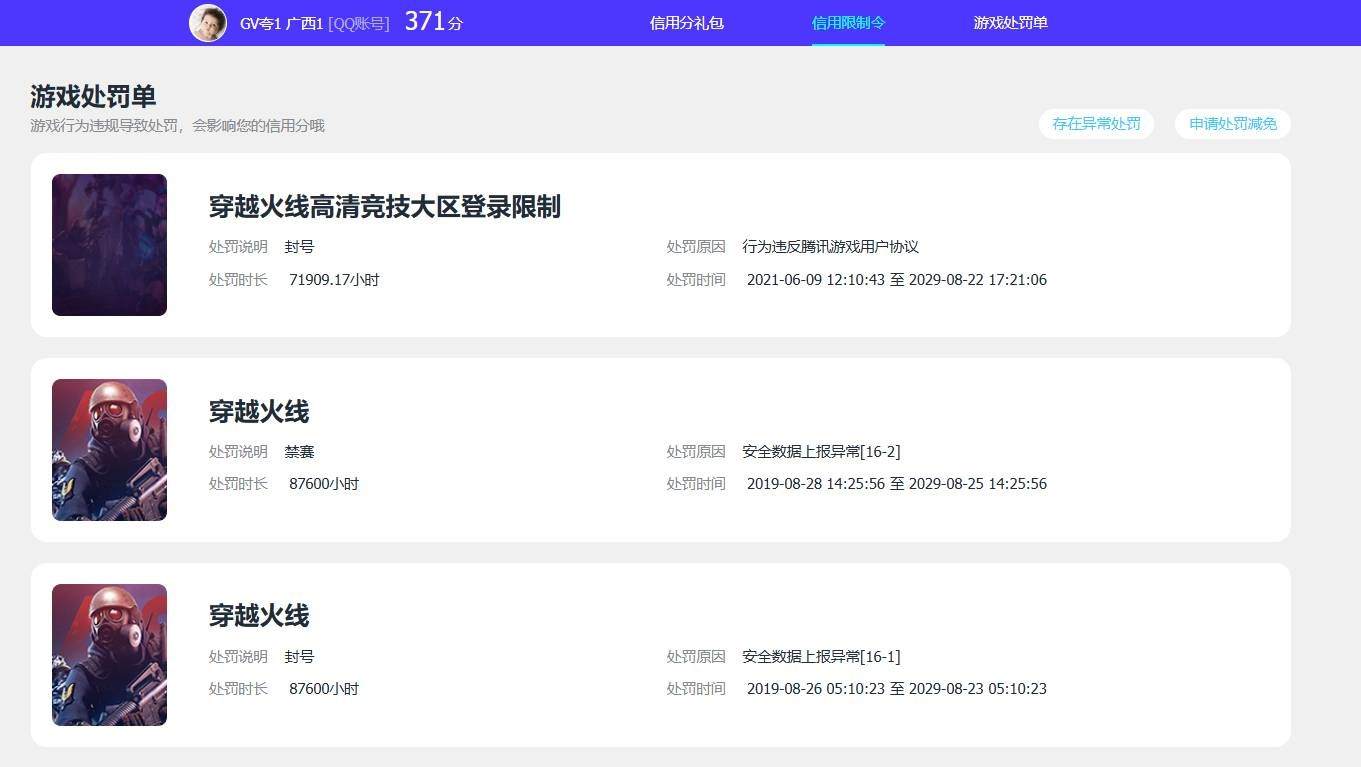Screen dimensions: 1361x767
Task: Click the 安全数据上报异常[16-1] reason
Action: (821, 657)
